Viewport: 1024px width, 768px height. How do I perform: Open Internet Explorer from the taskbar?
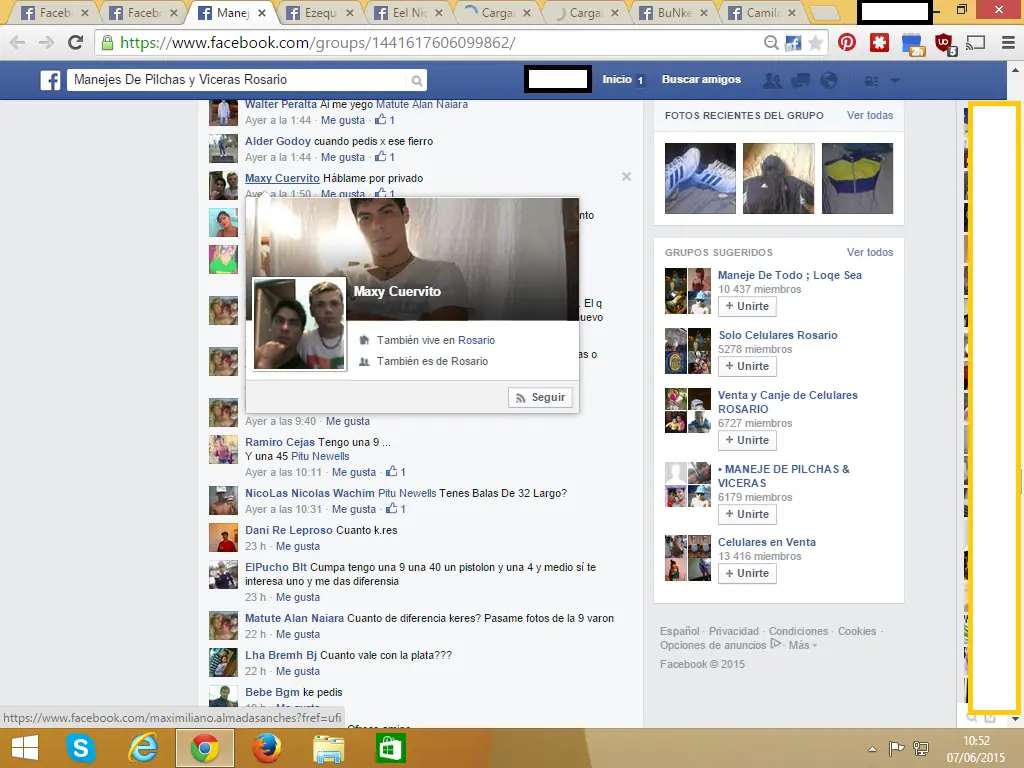143,748
